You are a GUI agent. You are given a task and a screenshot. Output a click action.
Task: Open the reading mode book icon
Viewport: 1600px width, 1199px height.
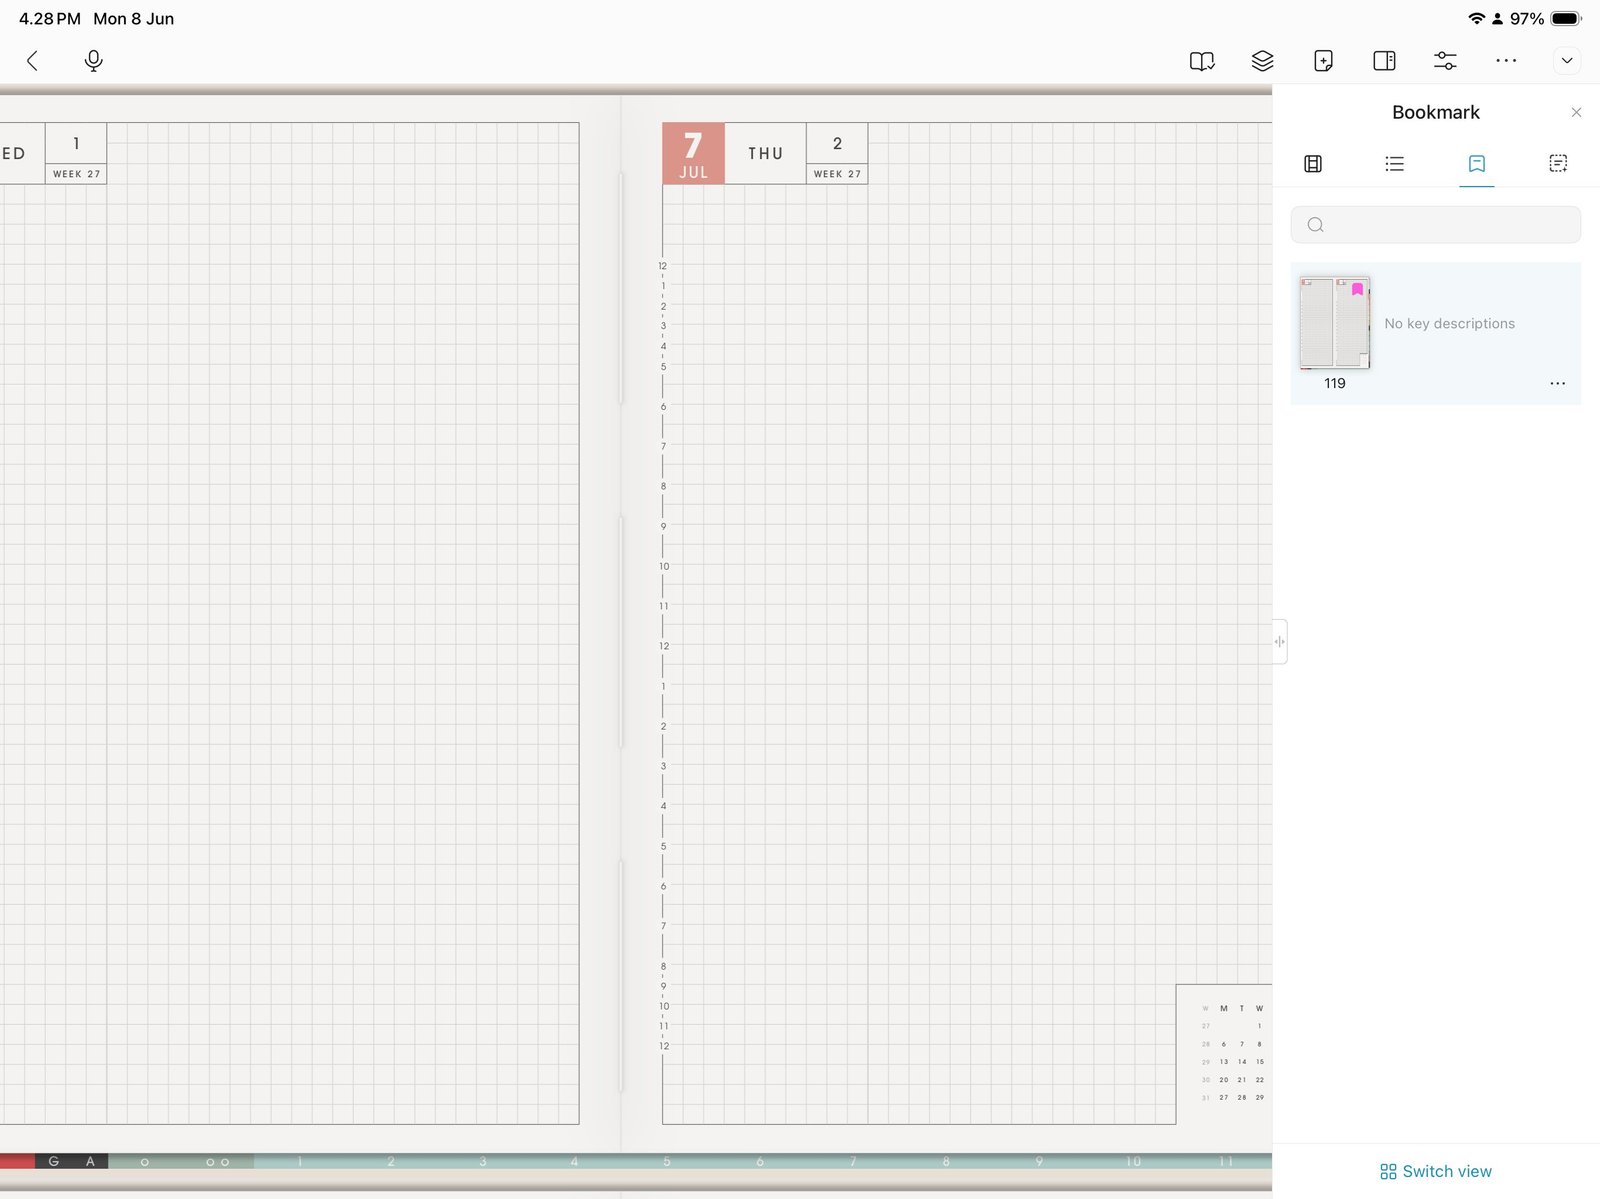(1202, 61)
